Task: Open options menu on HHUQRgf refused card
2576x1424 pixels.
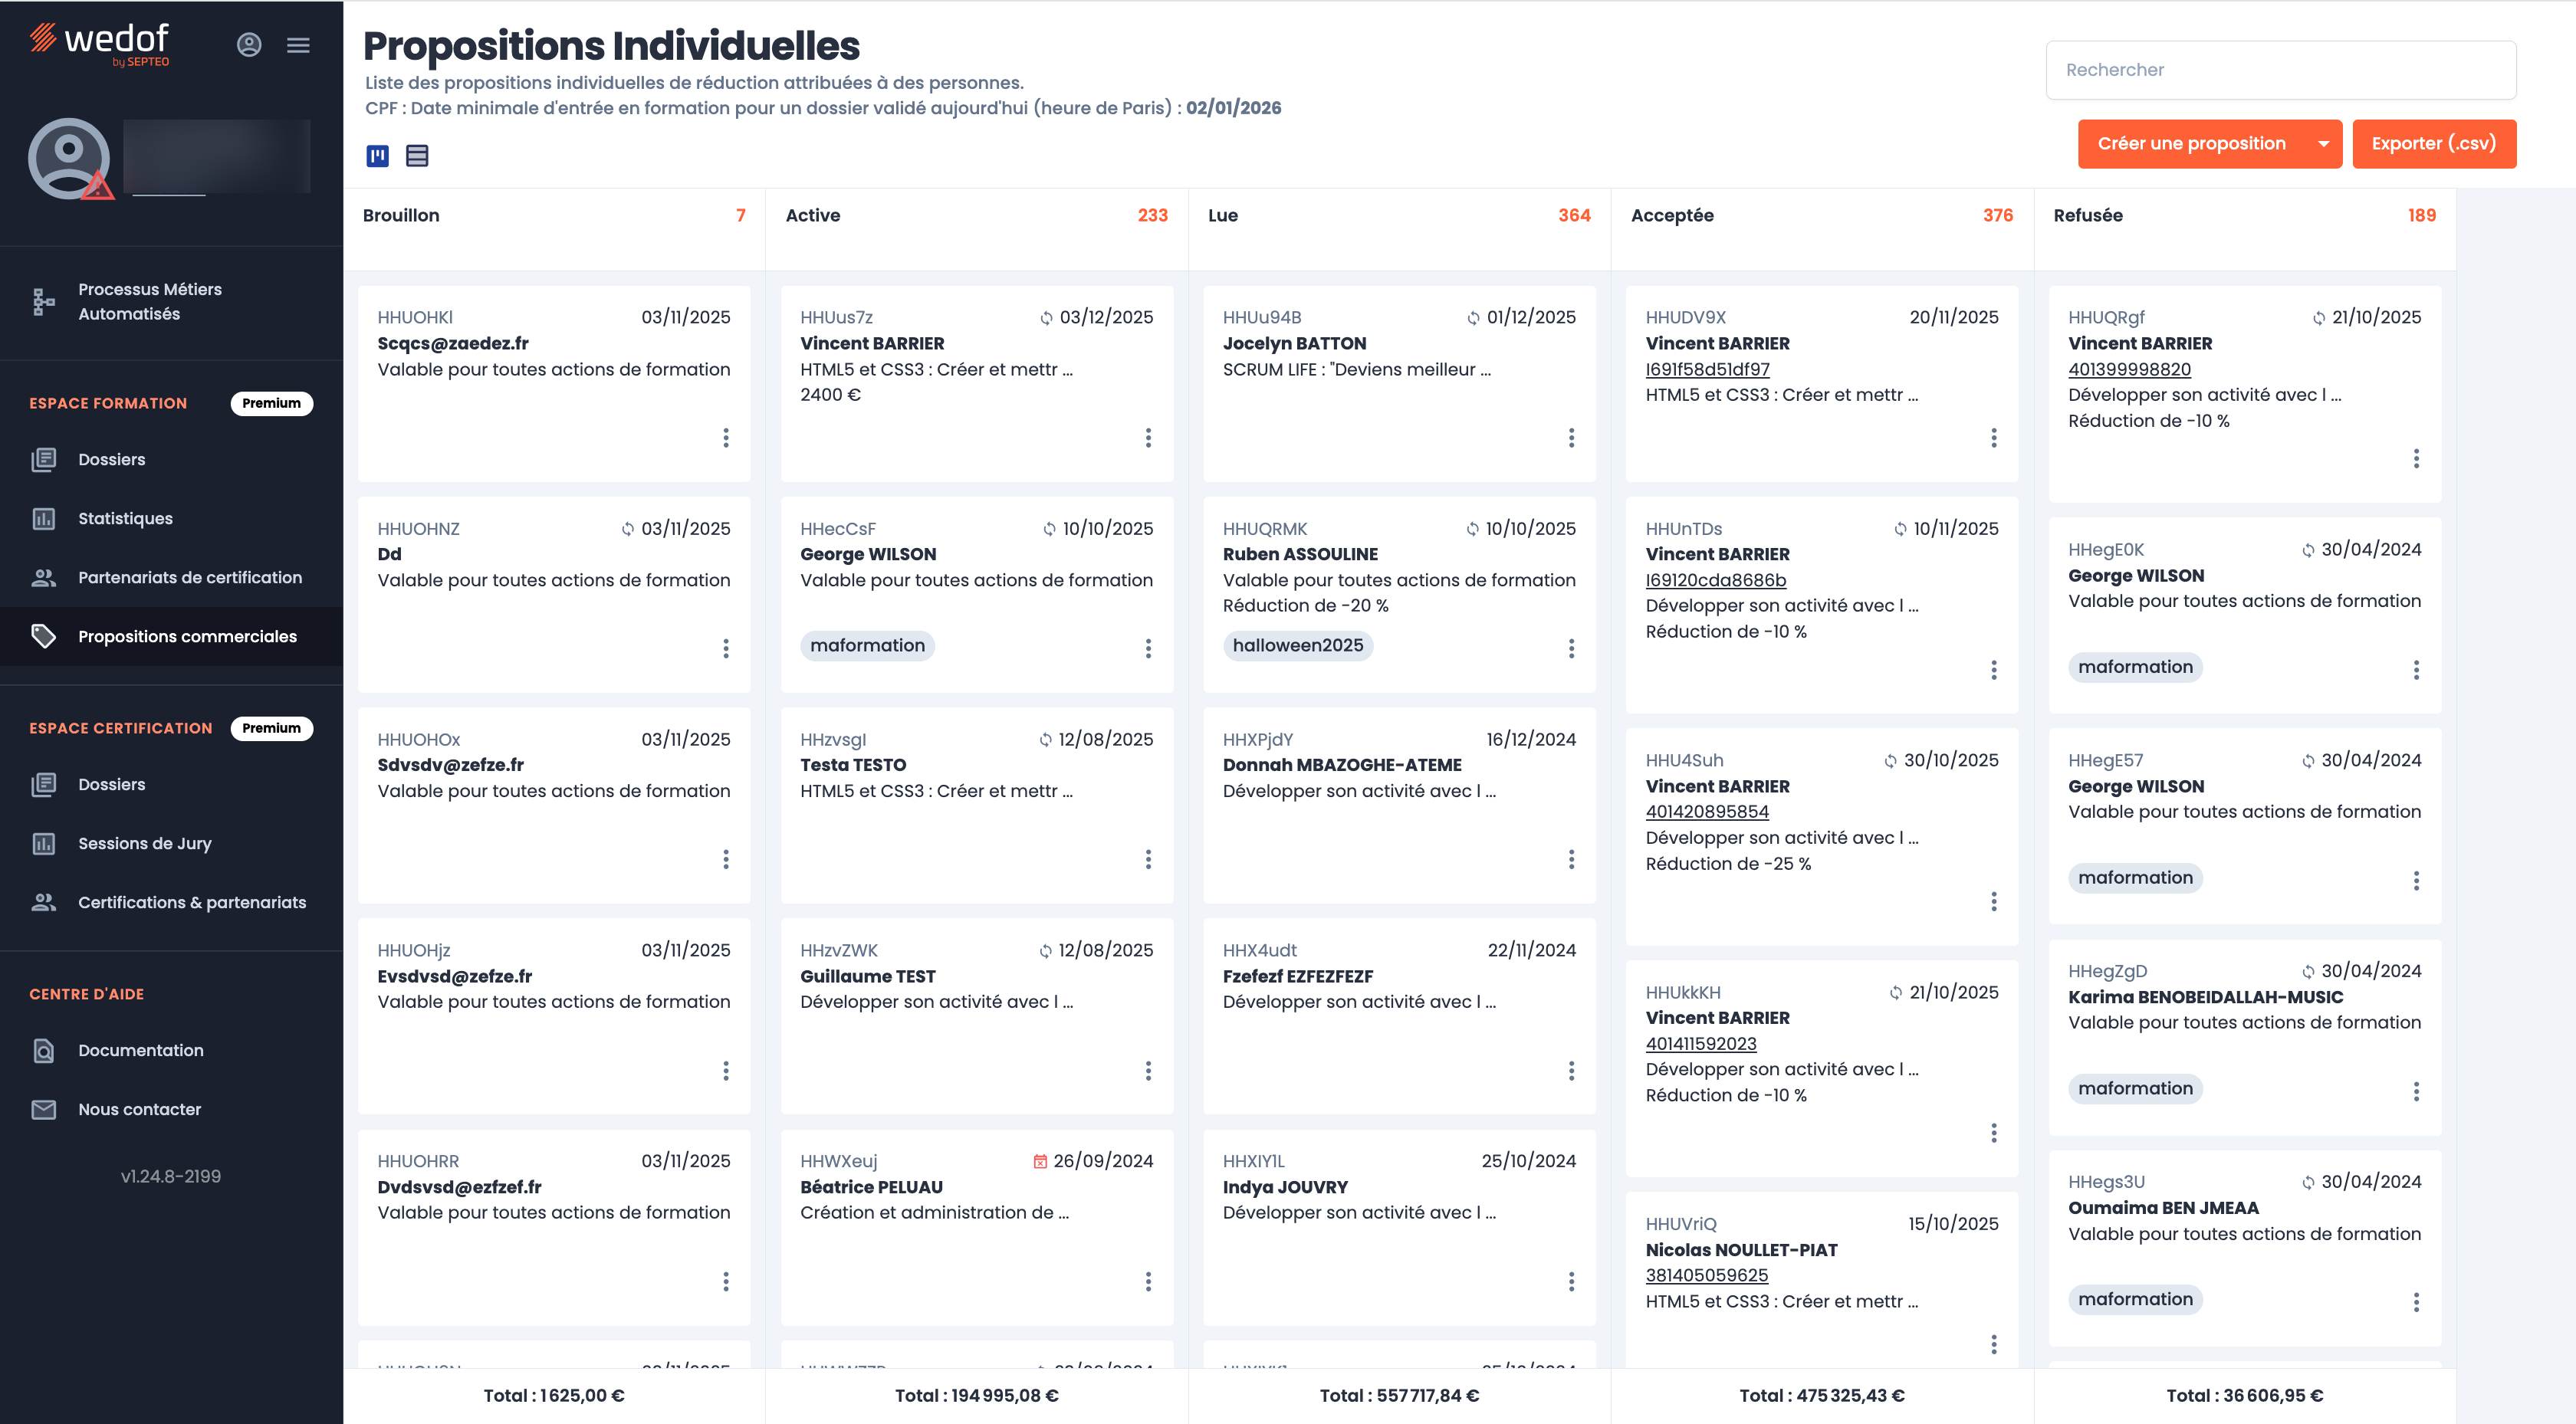Action: coord(2417,459)
